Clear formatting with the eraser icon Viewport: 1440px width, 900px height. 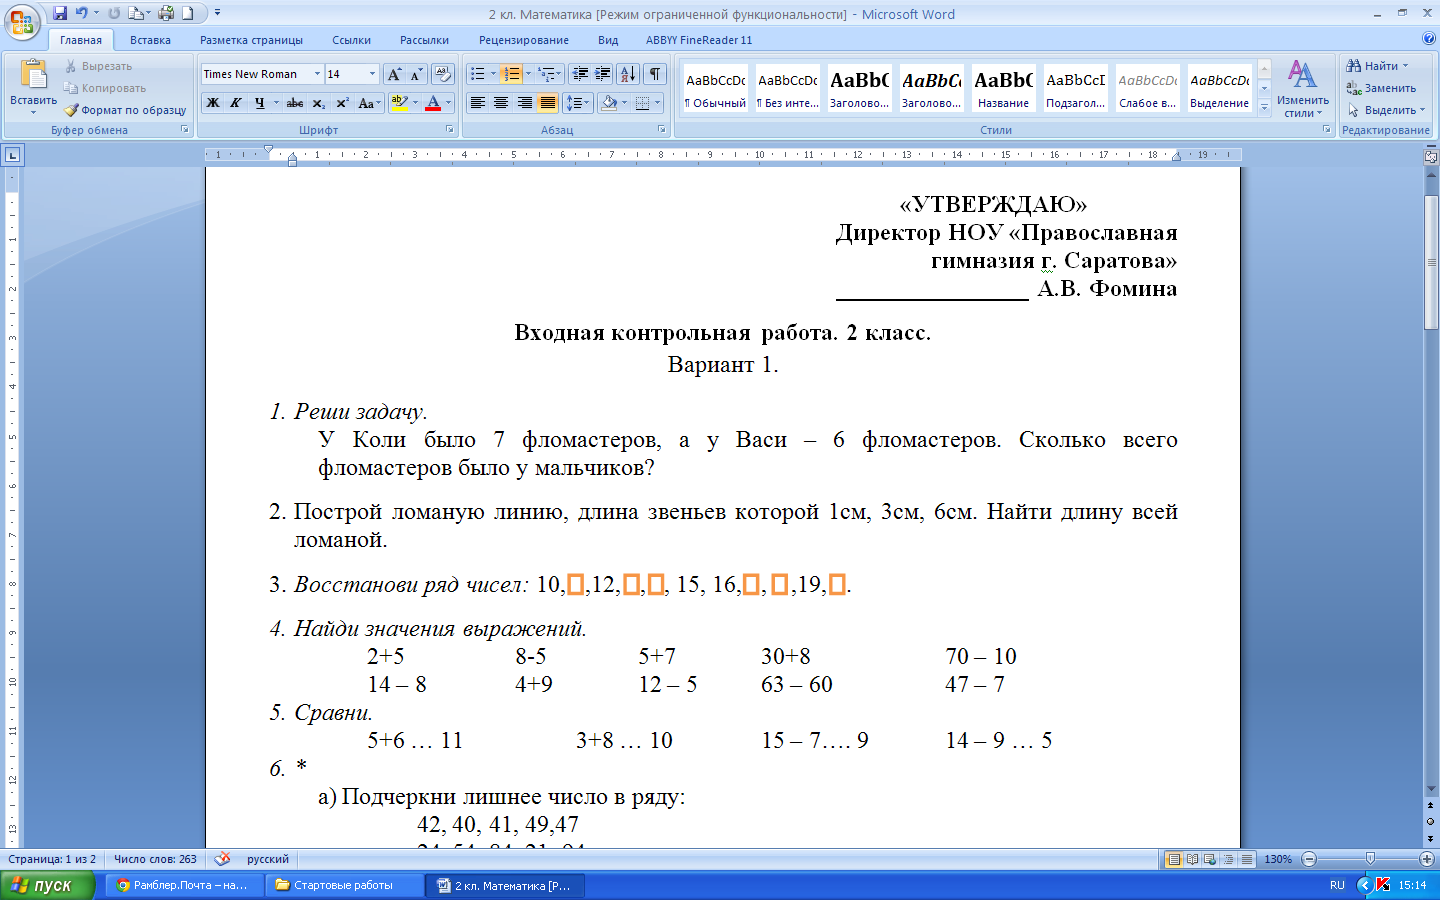pyautogui.click(x=443, y=74)
